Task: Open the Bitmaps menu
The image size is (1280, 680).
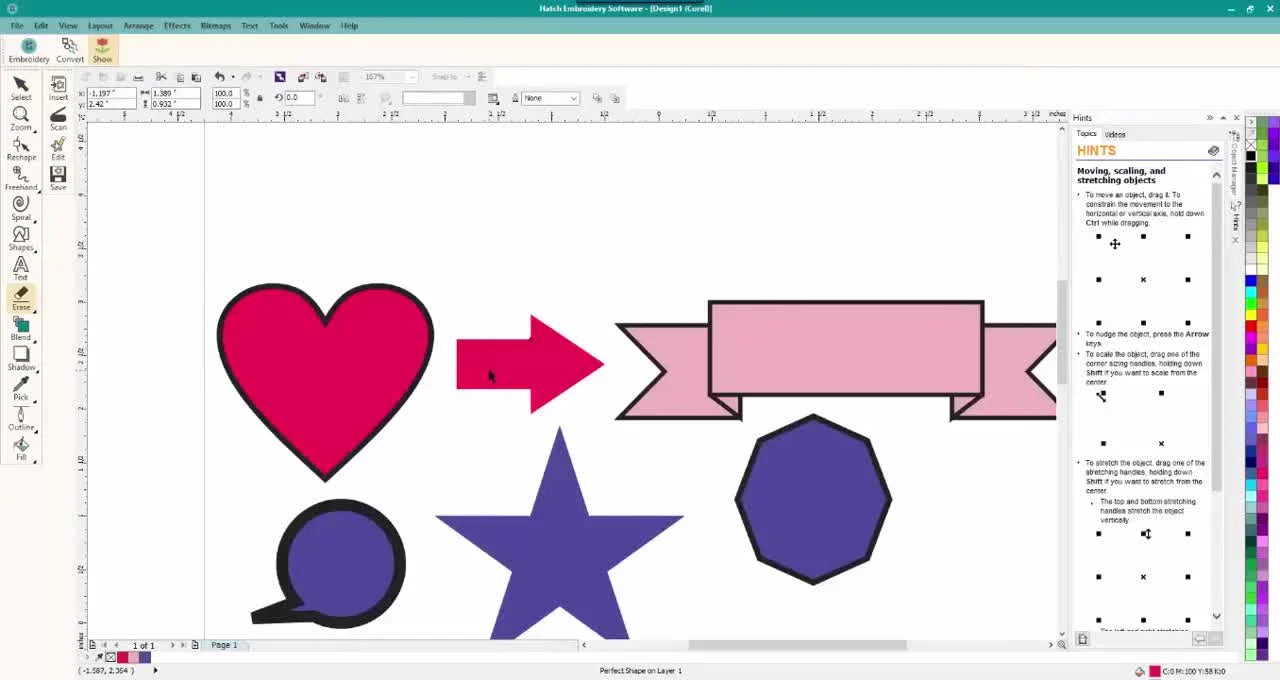Action: 216,25
